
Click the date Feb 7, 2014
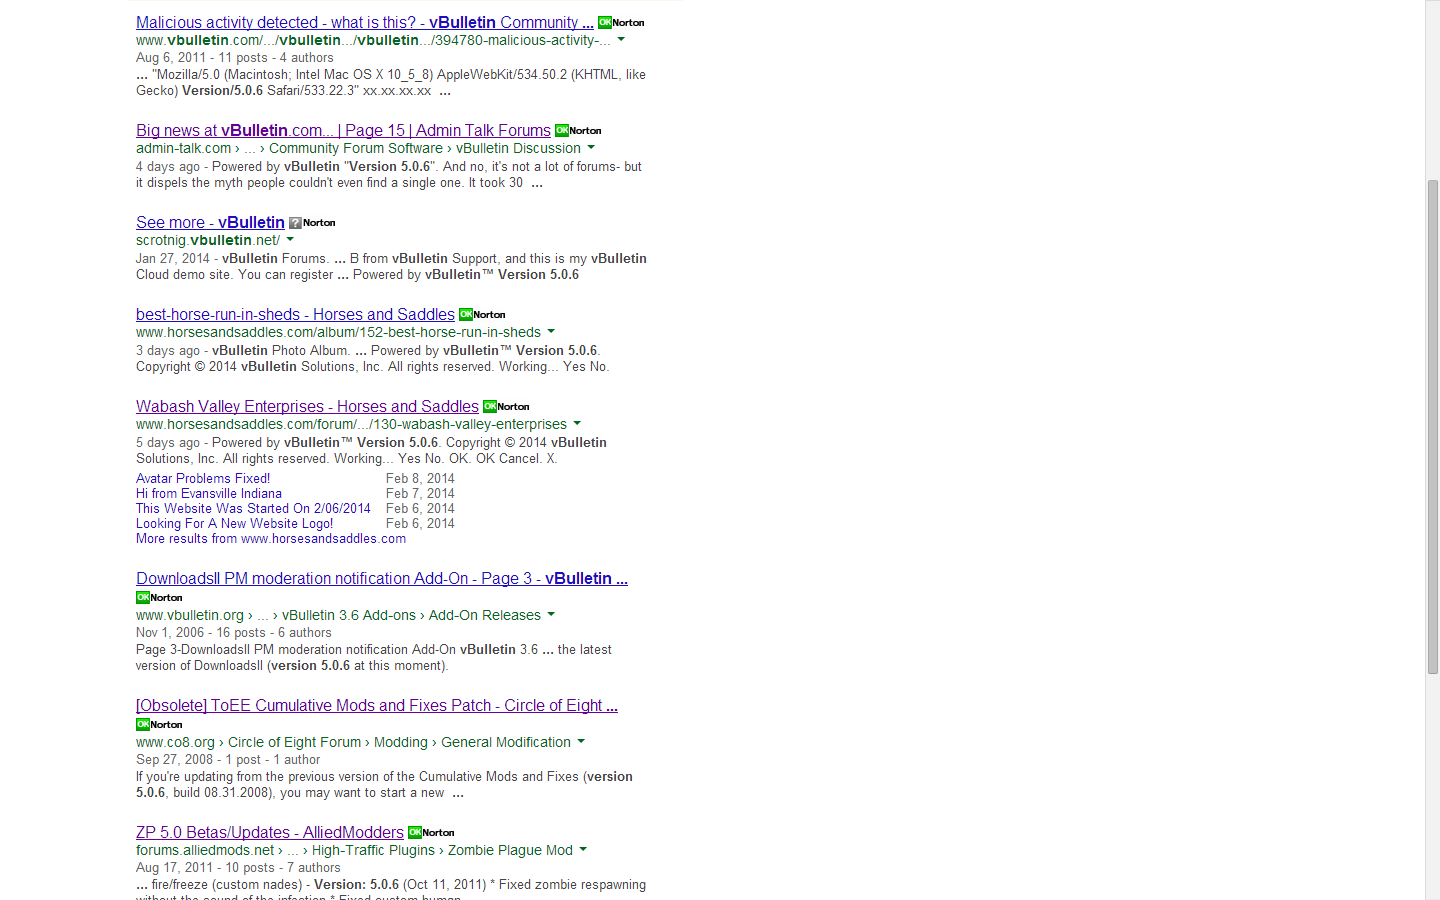click(420, 493)
